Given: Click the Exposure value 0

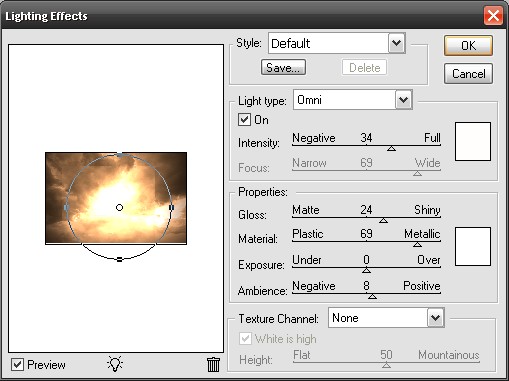Looking at the screenshot, I should (x=366, y=260).
